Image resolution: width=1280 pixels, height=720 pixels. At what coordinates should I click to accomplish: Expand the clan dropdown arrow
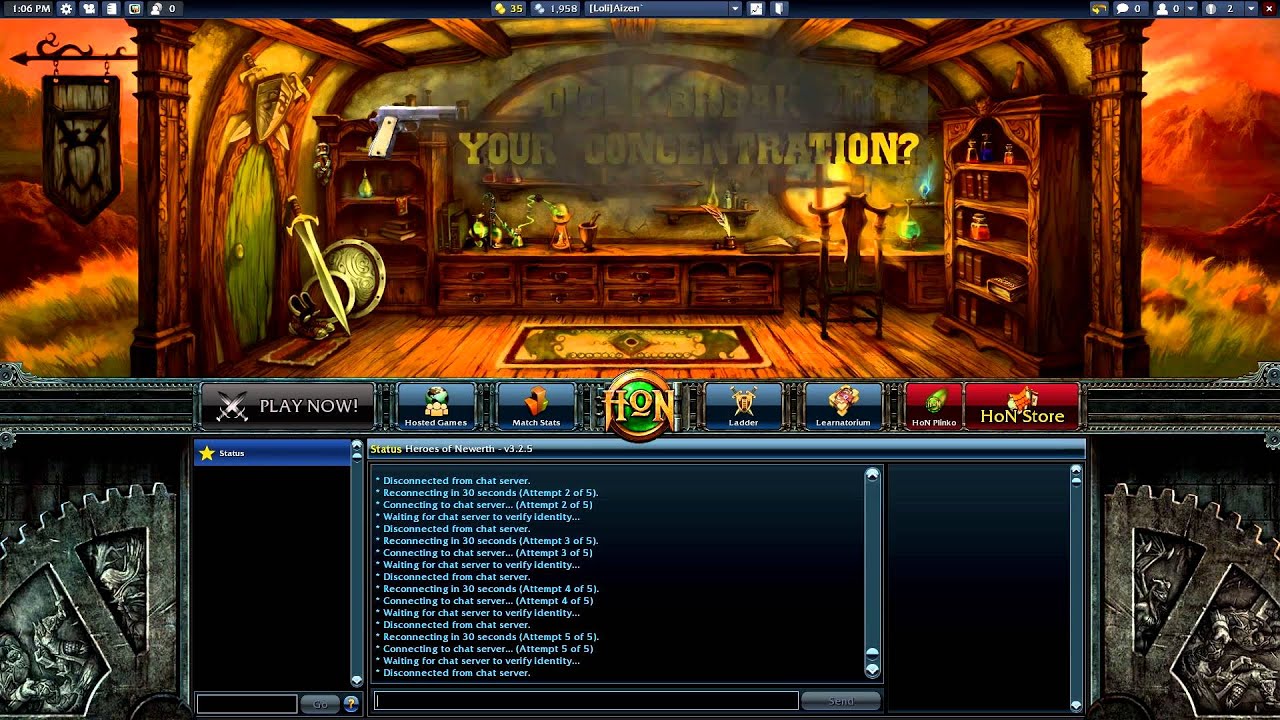(1250, 8)
